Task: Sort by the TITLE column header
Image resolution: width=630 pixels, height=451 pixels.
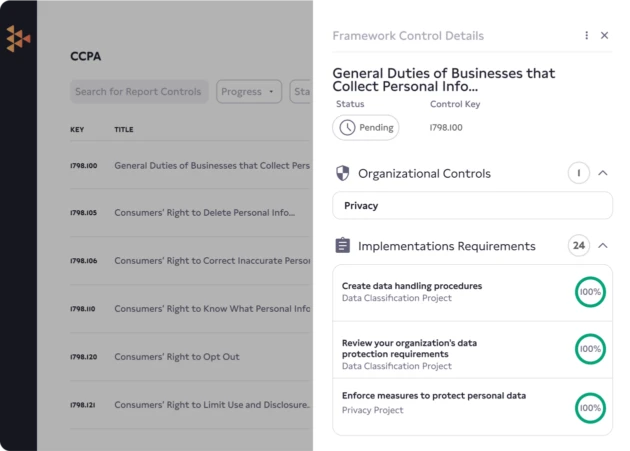Action: point(124,129)
